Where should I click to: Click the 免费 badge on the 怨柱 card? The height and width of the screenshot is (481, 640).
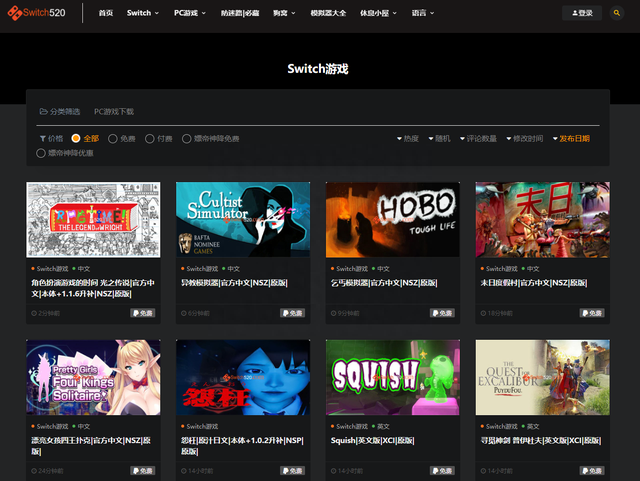(293, 471)
